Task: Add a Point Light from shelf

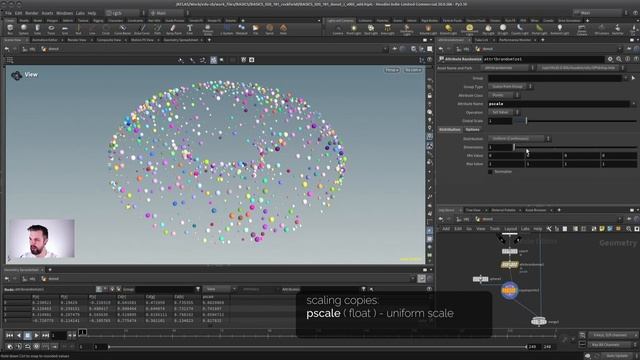Action: point(354,29)
